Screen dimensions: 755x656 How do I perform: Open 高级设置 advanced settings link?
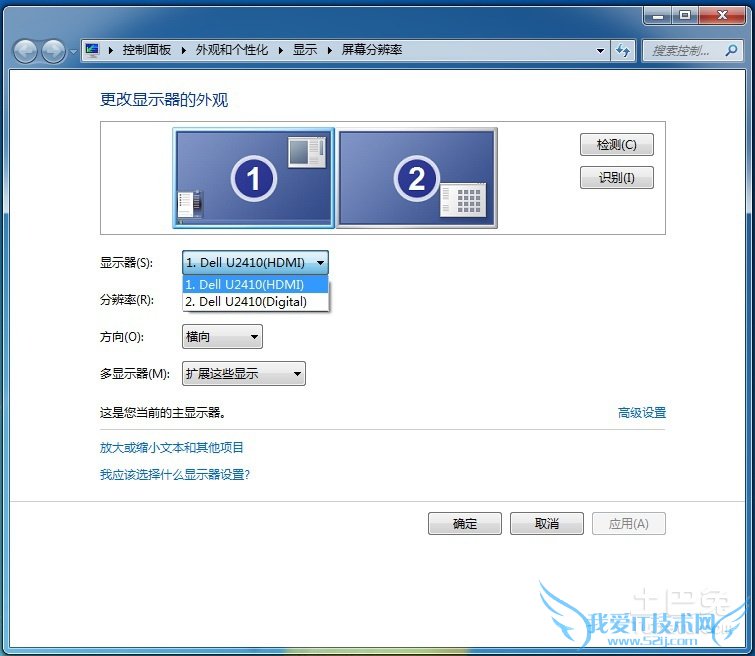[x=641, y=413]
